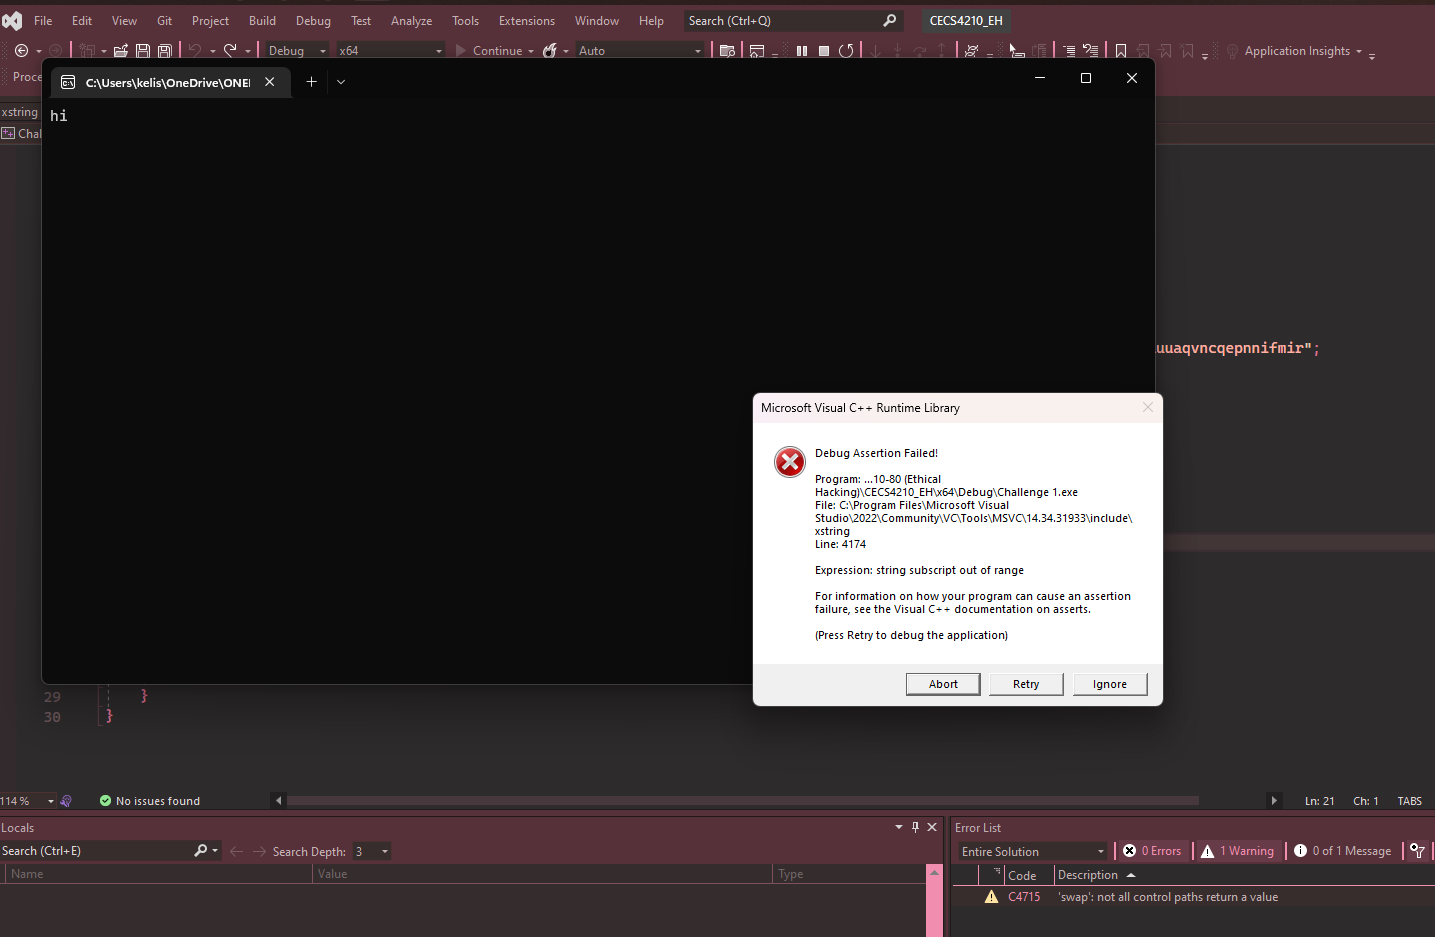This screenshot has height=937, width=1435.
Task: Click the Visual Studio logo icon
Action: pos(12,20)
